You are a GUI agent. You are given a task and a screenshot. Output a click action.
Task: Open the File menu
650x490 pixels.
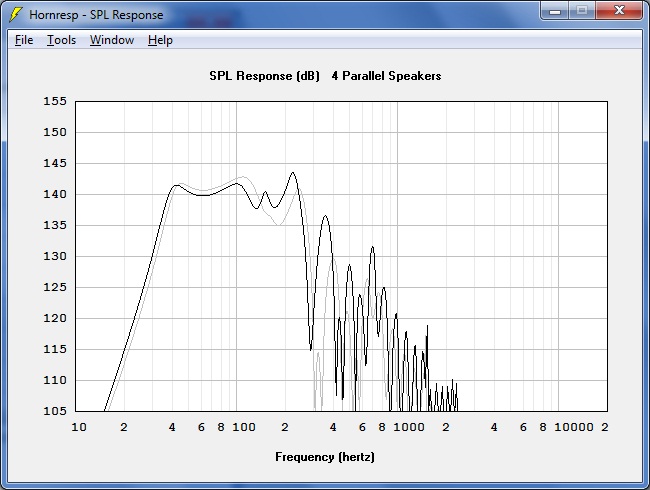24,40
